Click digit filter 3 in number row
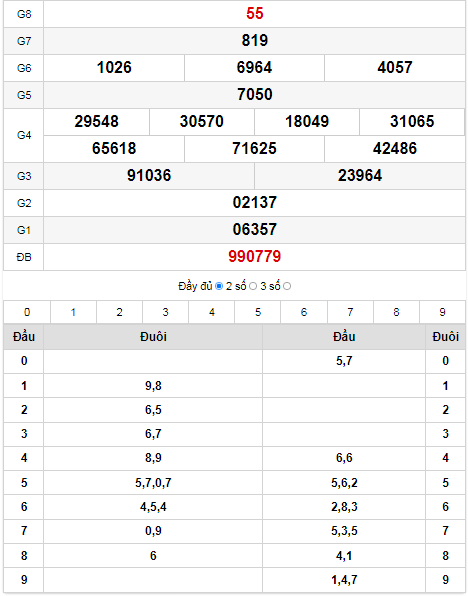Screen dimensions: 468x596 coord(165,312)
